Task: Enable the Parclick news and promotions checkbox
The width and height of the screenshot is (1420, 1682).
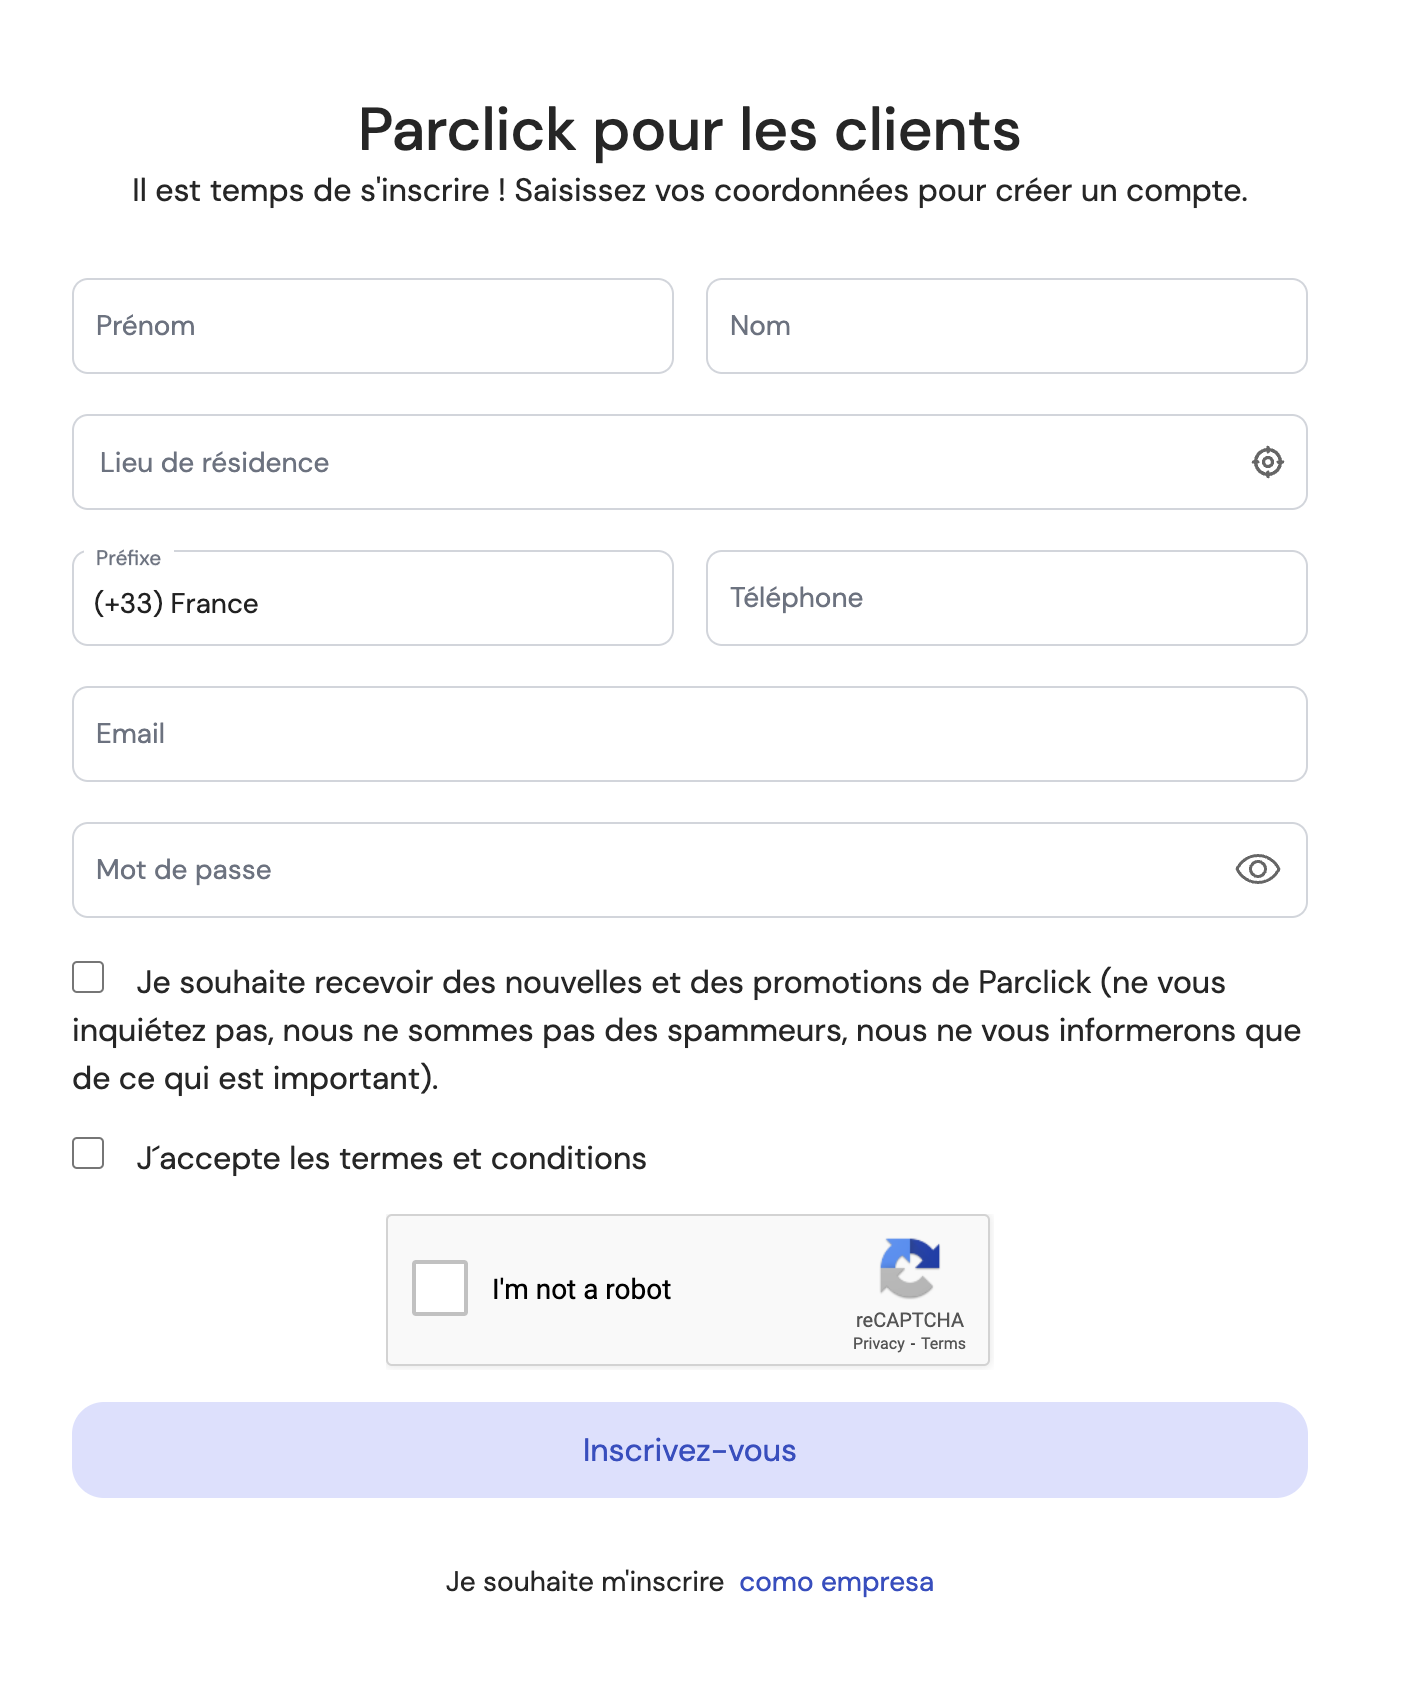Action: [x=88, y=977]
